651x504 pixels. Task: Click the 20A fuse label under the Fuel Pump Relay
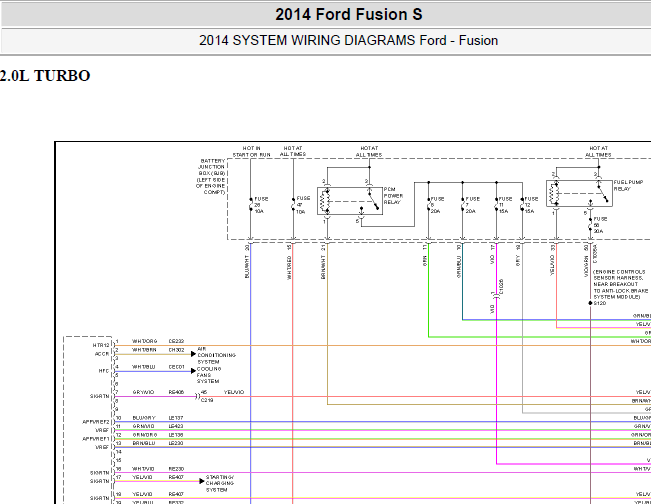point(600,225)
